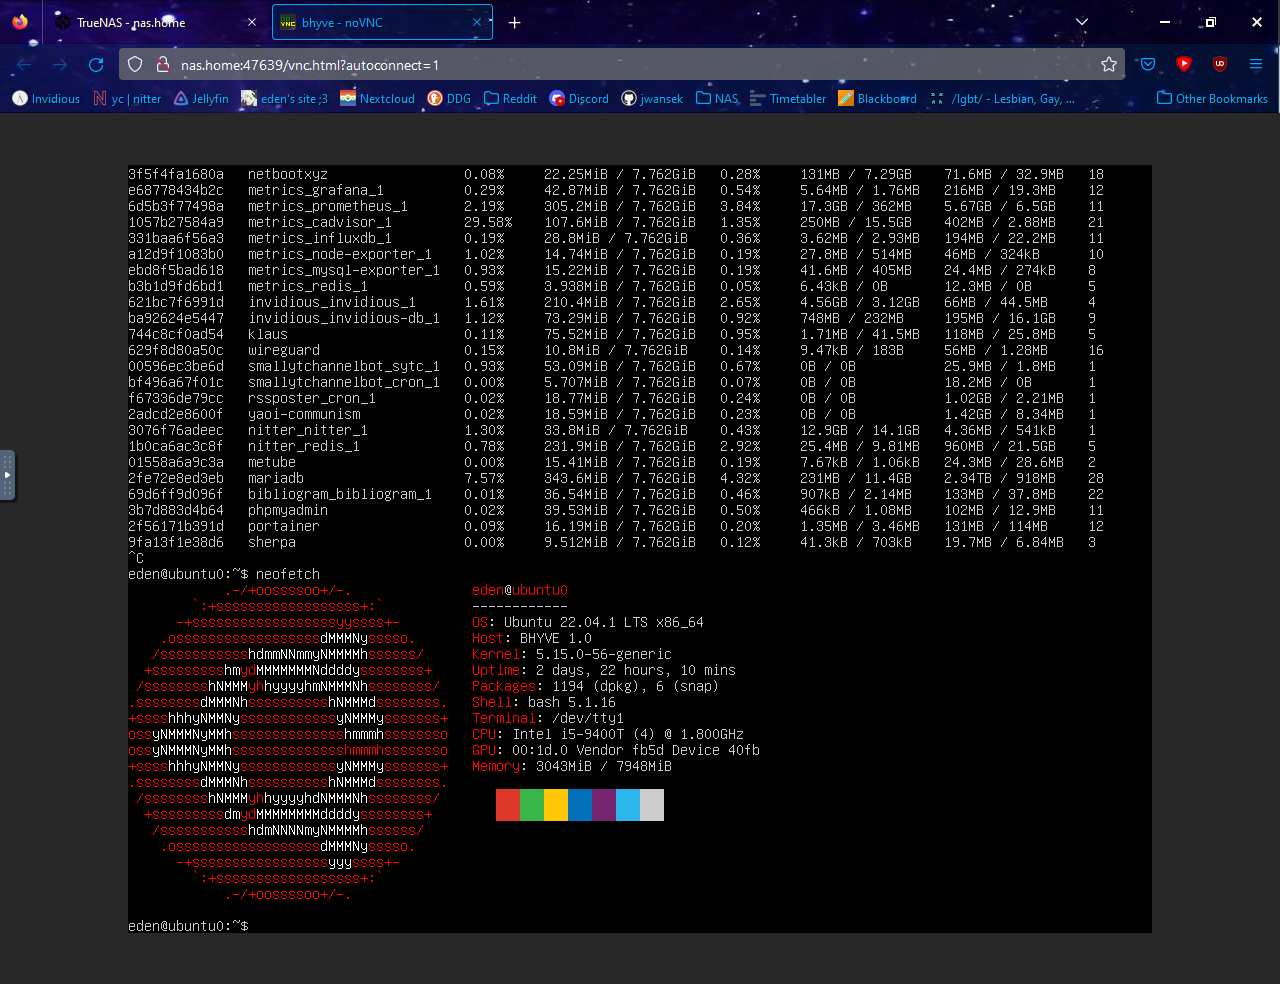This screenshot has height=984, width=1280.
Task: Click the phpmyadmin container name
Action: coord(288,510)
